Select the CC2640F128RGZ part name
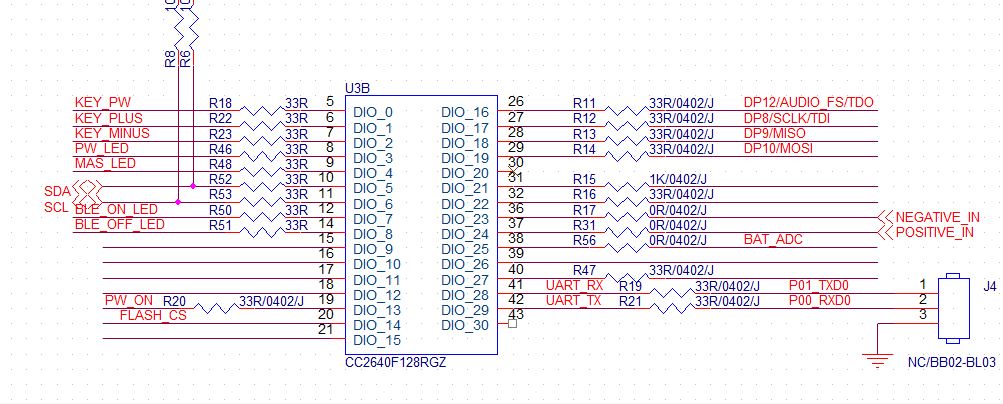 [395, 362]
